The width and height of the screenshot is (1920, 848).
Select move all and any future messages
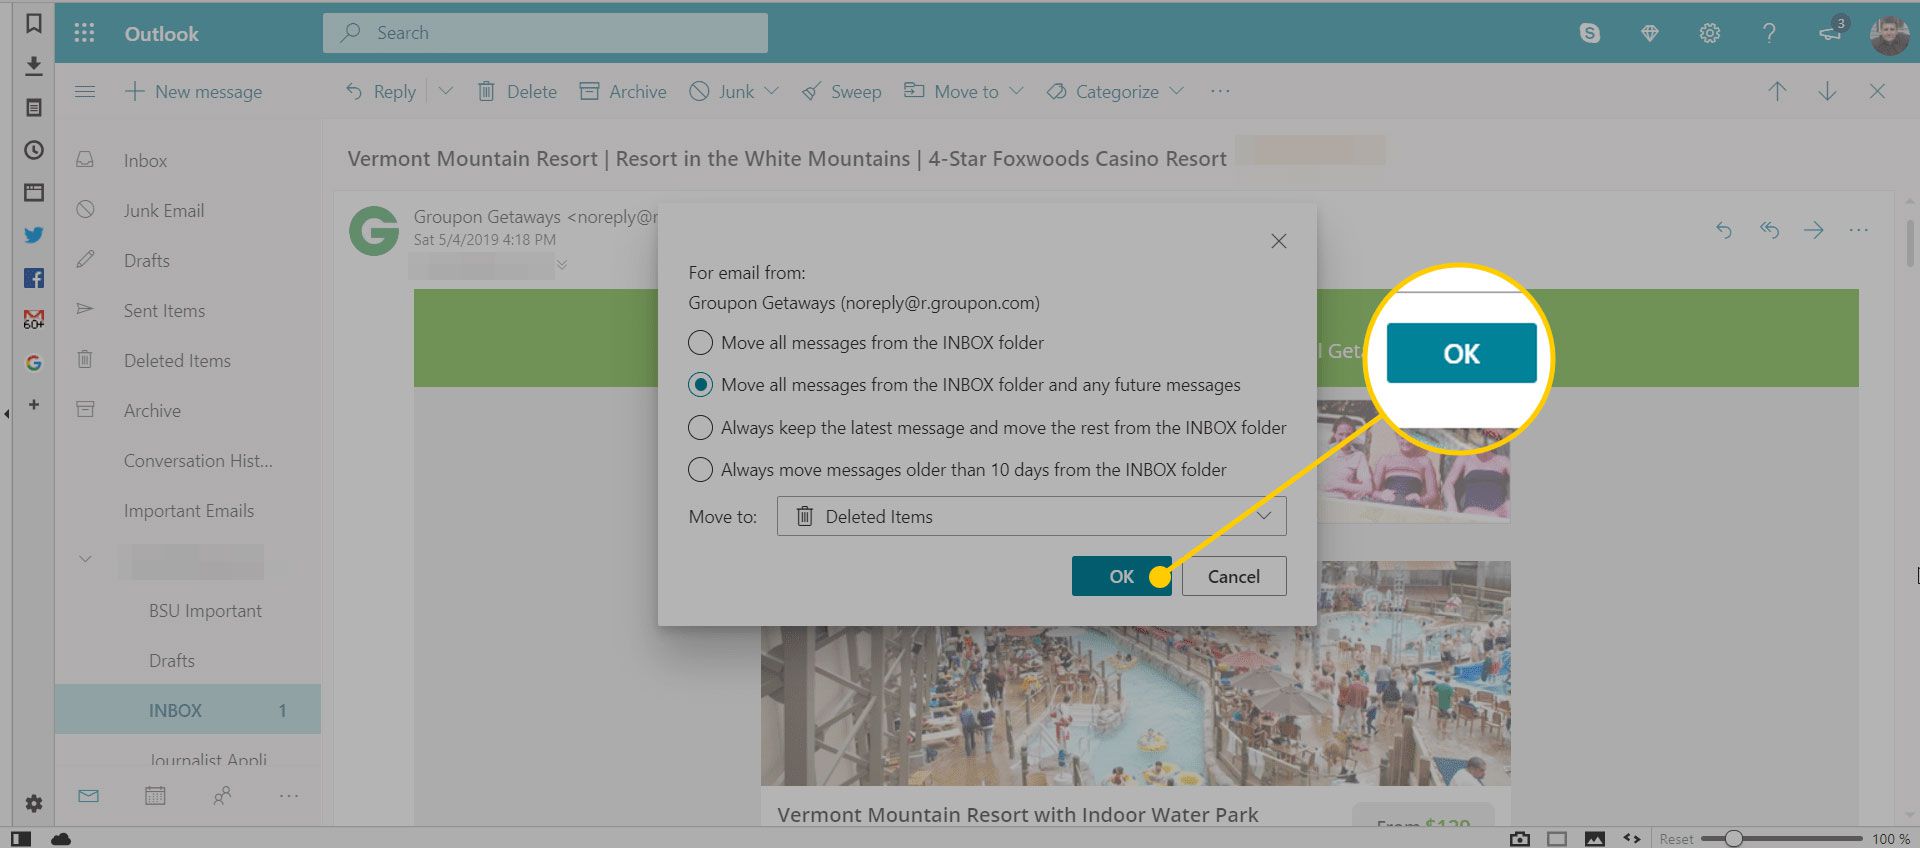pyautogui.click(x=964, y=385)
